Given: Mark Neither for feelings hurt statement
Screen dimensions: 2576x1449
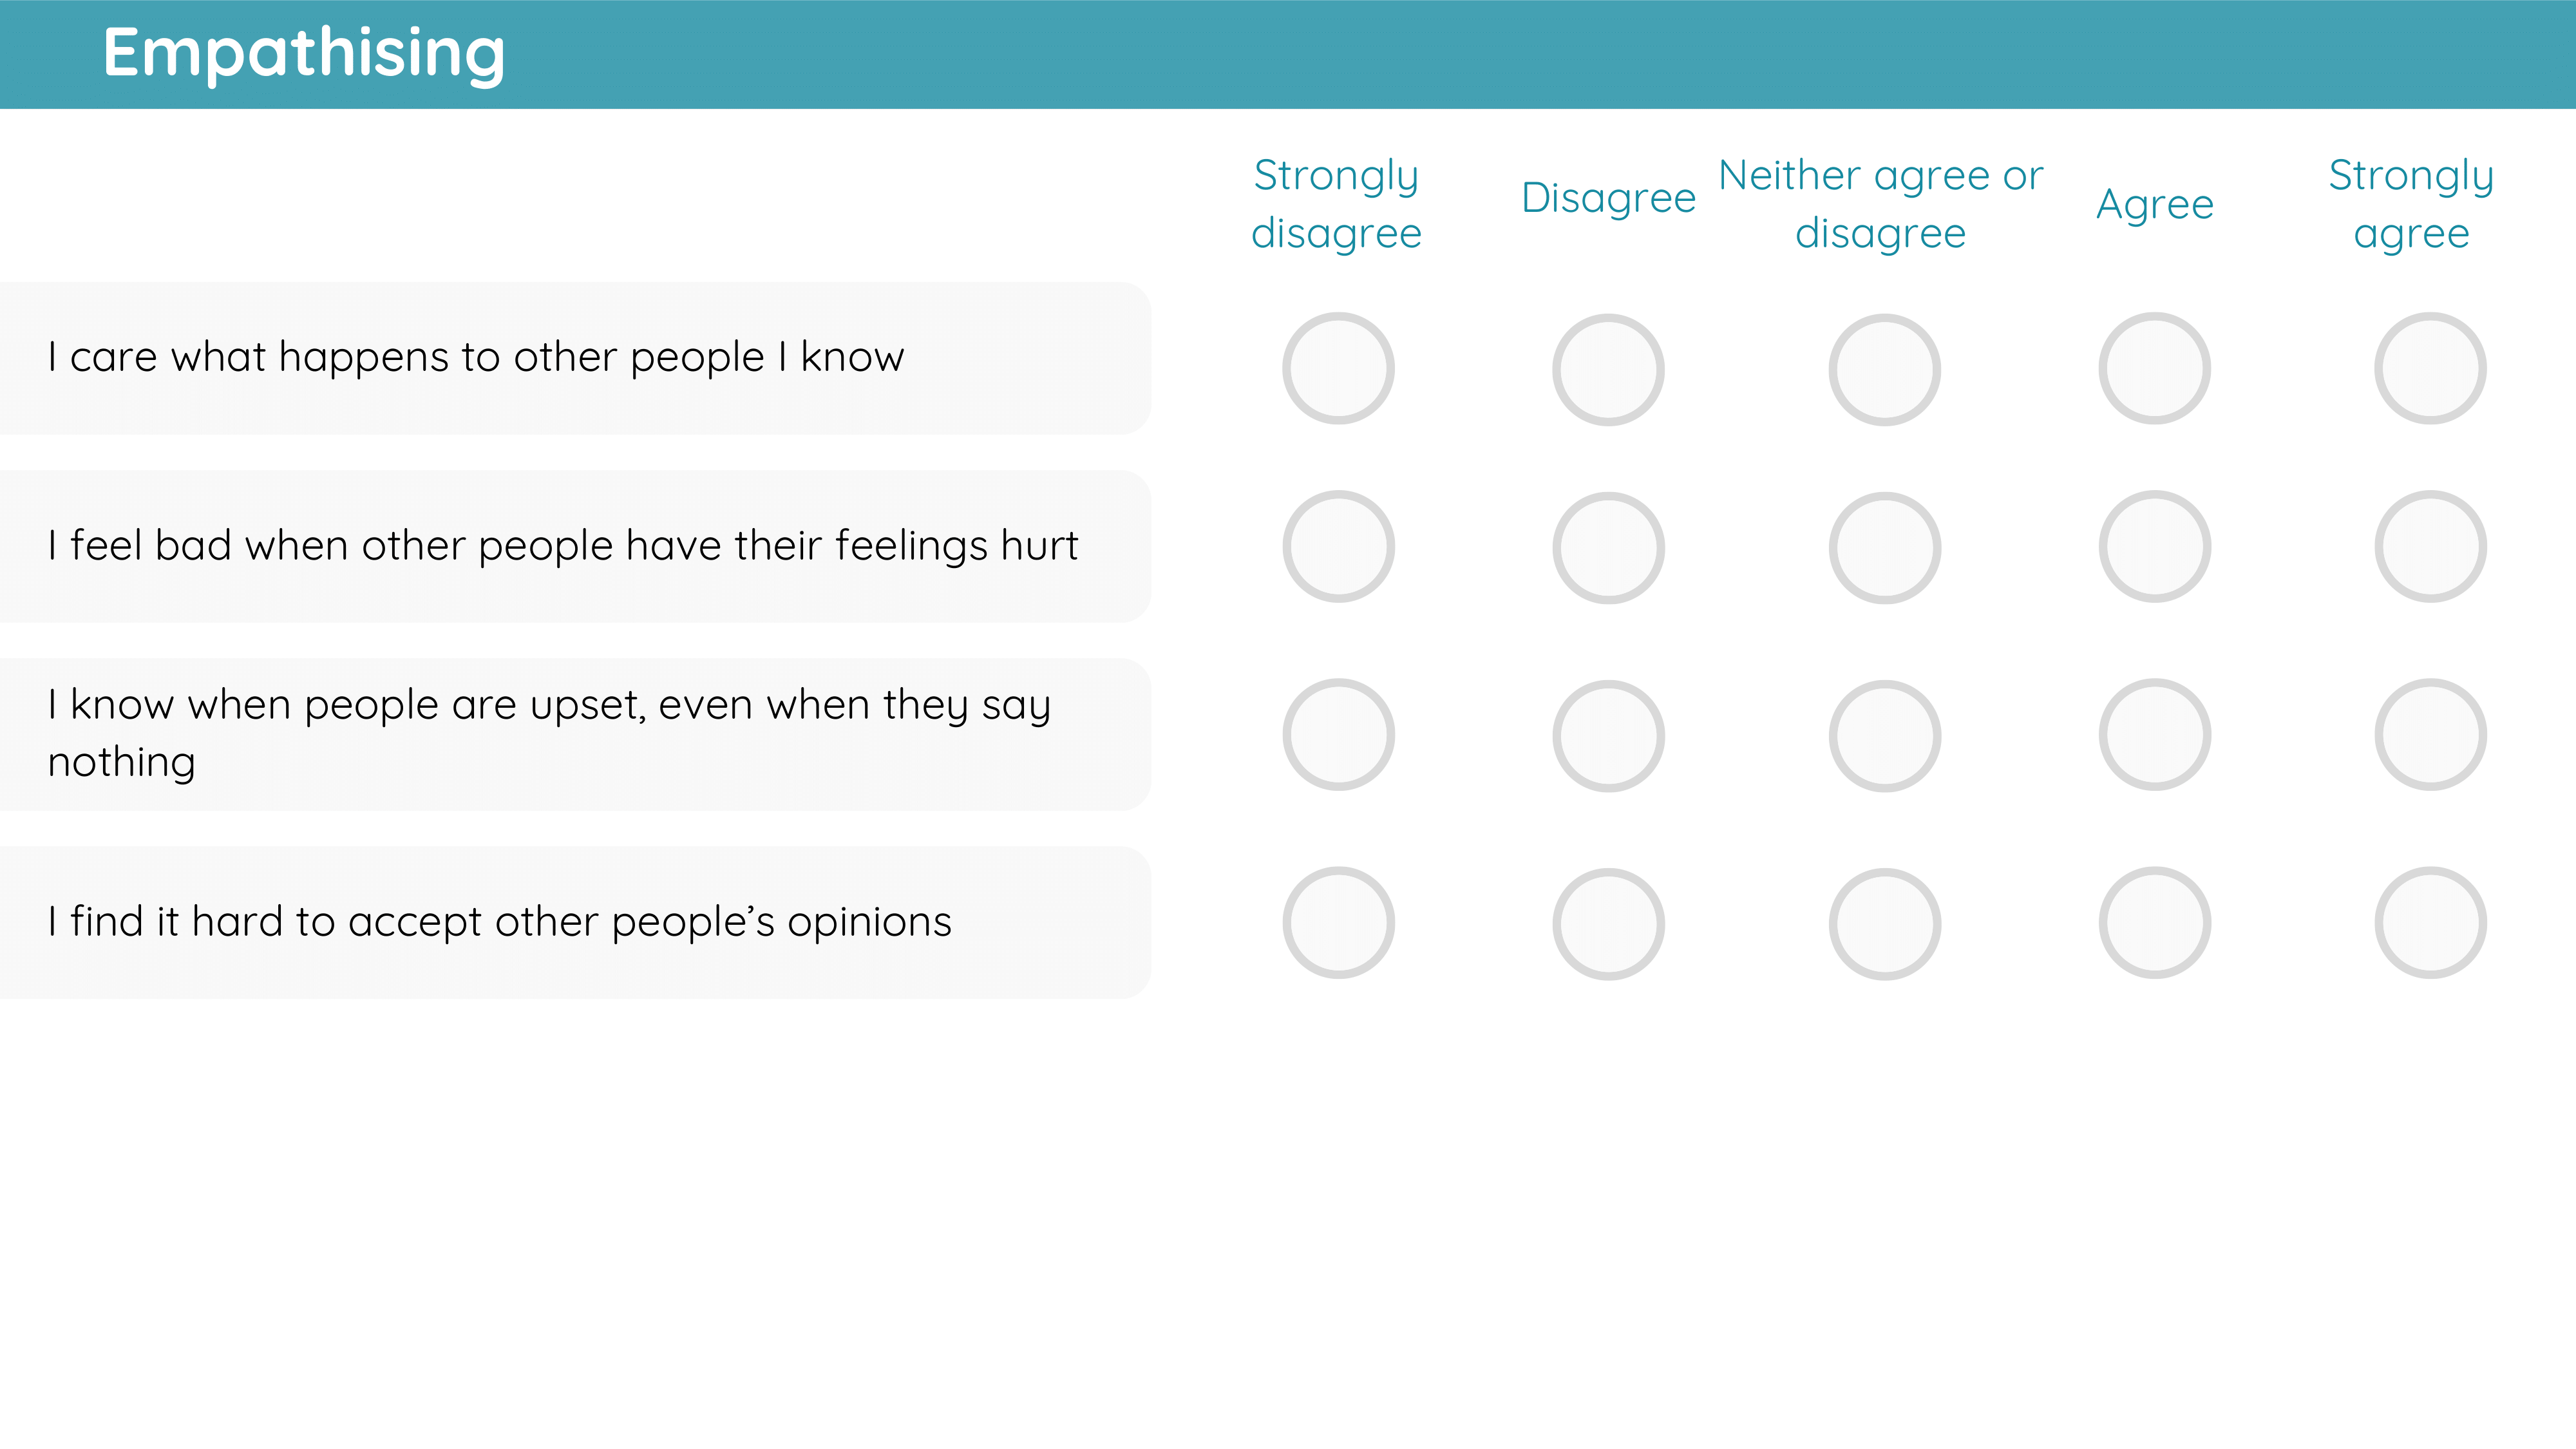Looking at the screenshot, I should [x=1884, y=548].
